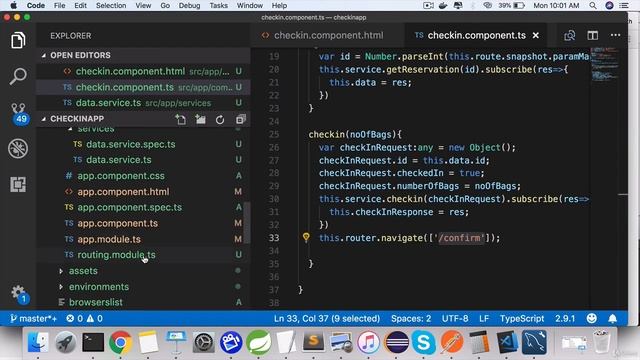Image resolution: width=640 pixels, height=360 pixels.
Task: Split the editor with split icon
Action: point(592,36)
